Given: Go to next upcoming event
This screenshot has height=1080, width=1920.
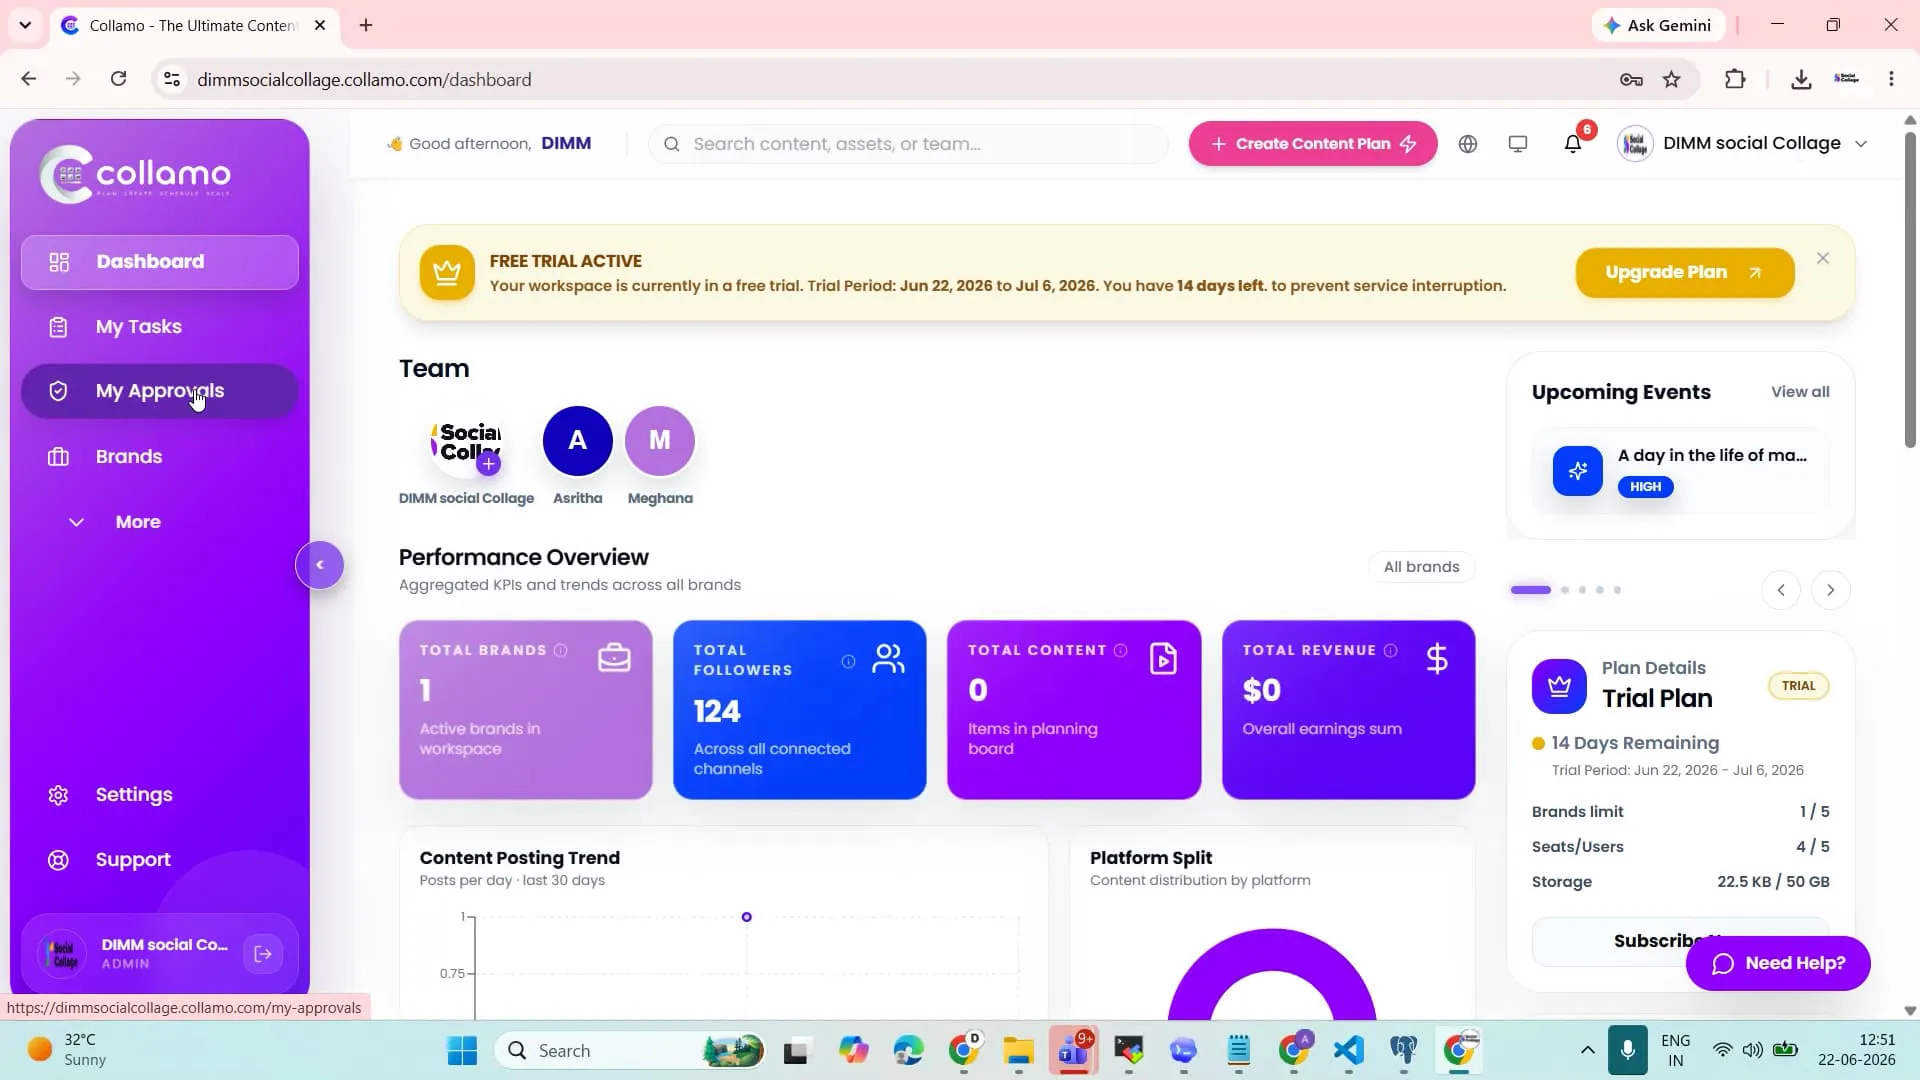Looking at the screenshot, I should [x=1830, y=590].
